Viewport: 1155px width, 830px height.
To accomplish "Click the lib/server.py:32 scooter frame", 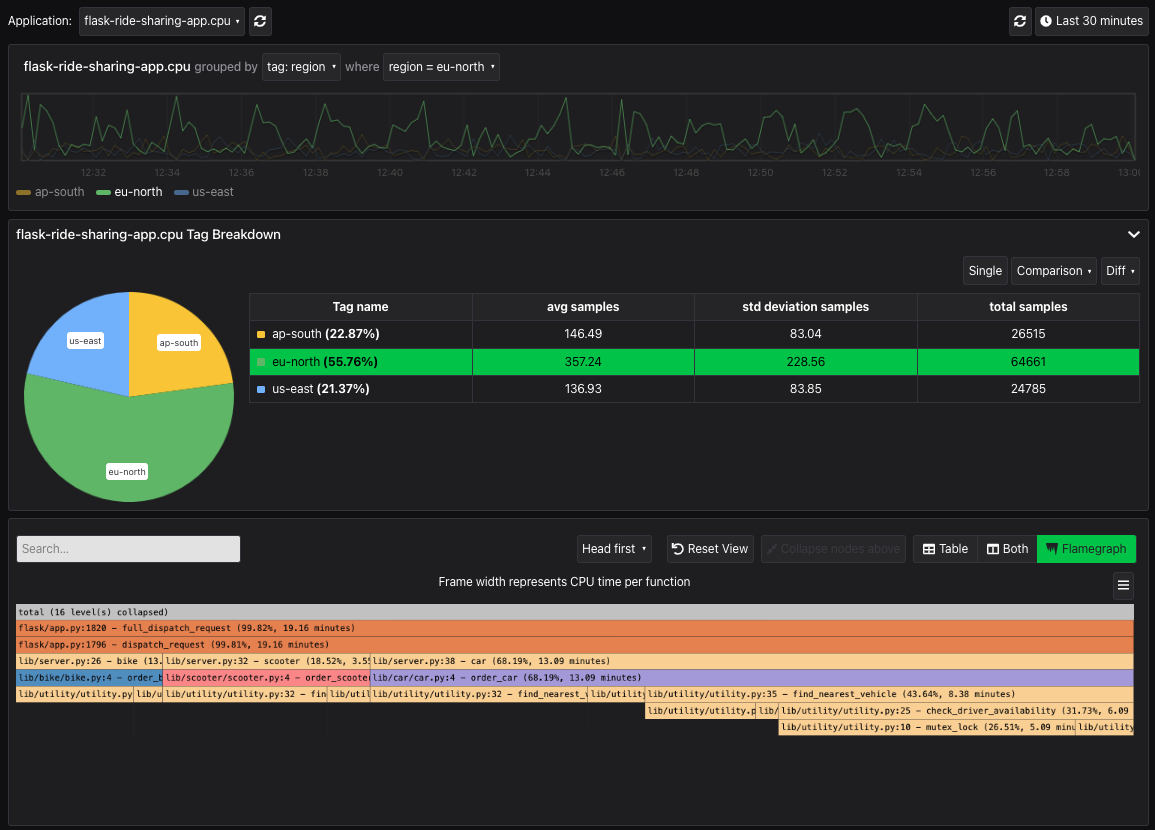I will [x=266, y=661].
